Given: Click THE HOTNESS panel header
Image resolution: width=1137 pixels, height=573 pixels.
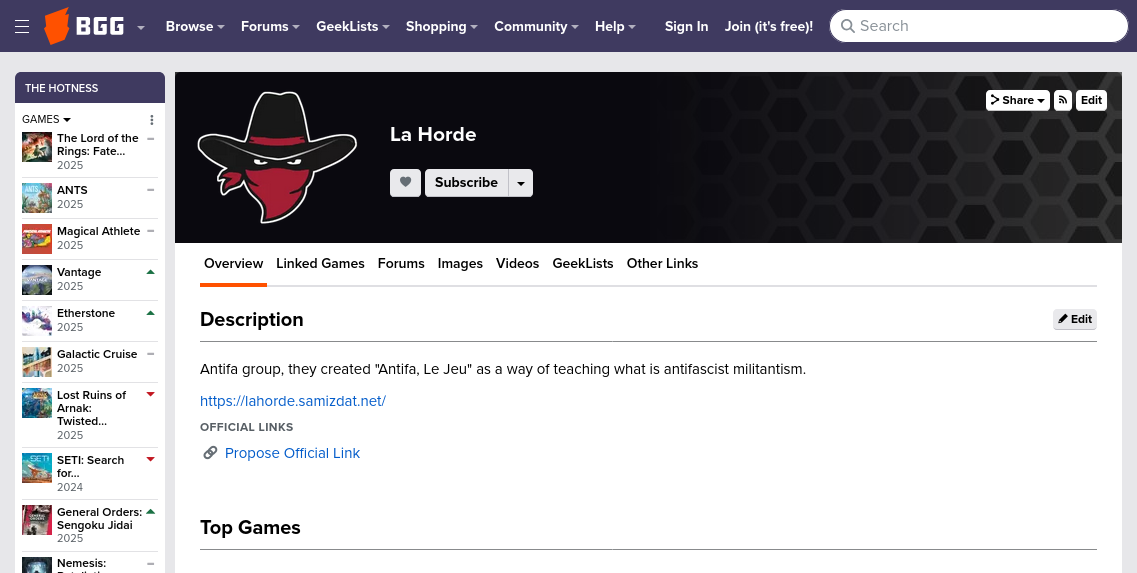Looking at the screenshot, I should point(90,88).
